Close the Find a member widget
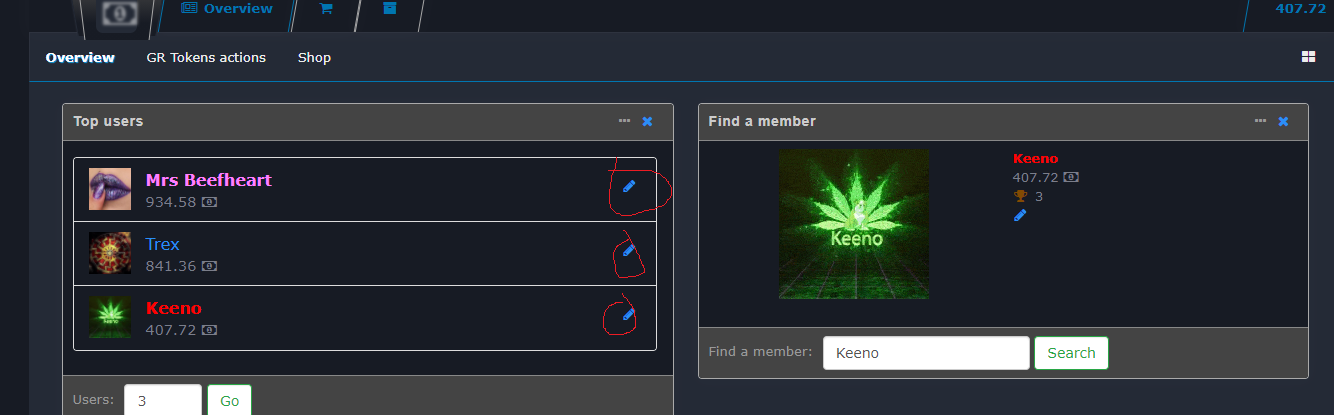The width and height of the screenshot is (1334, 415). click(1283, 121)
